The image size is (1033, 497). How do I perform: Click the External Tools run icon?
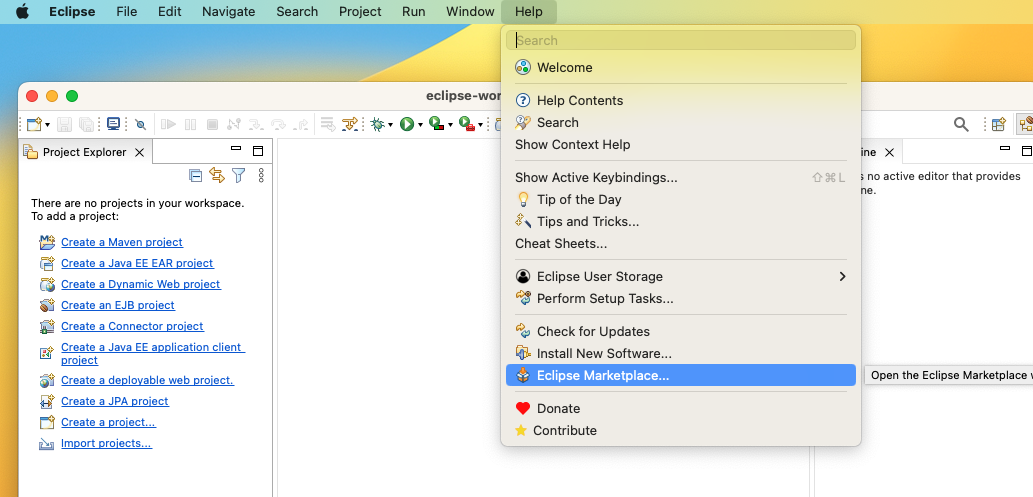[x=467, y=123]
